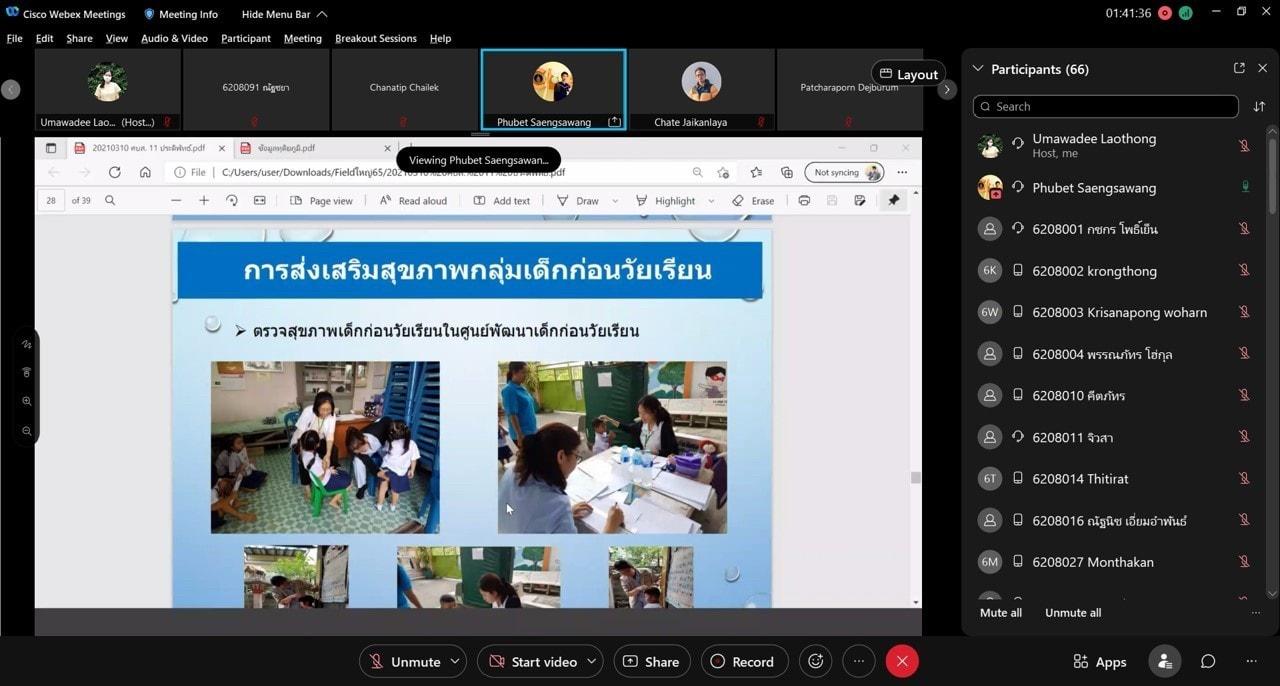Open the Chat panel icon

1208,661
